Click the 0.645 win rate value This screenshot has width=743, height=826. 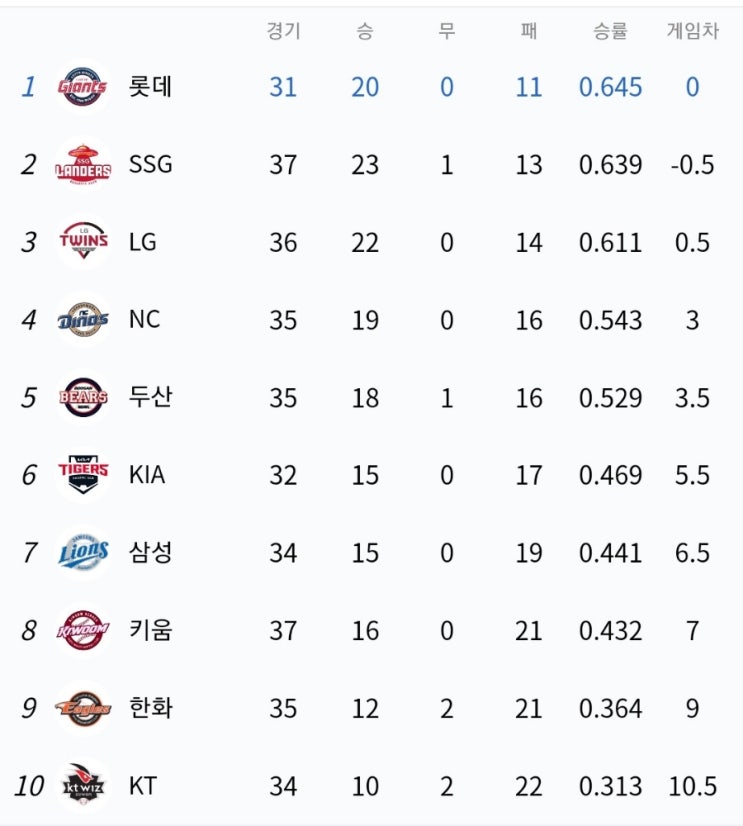[x=610, y=87]
